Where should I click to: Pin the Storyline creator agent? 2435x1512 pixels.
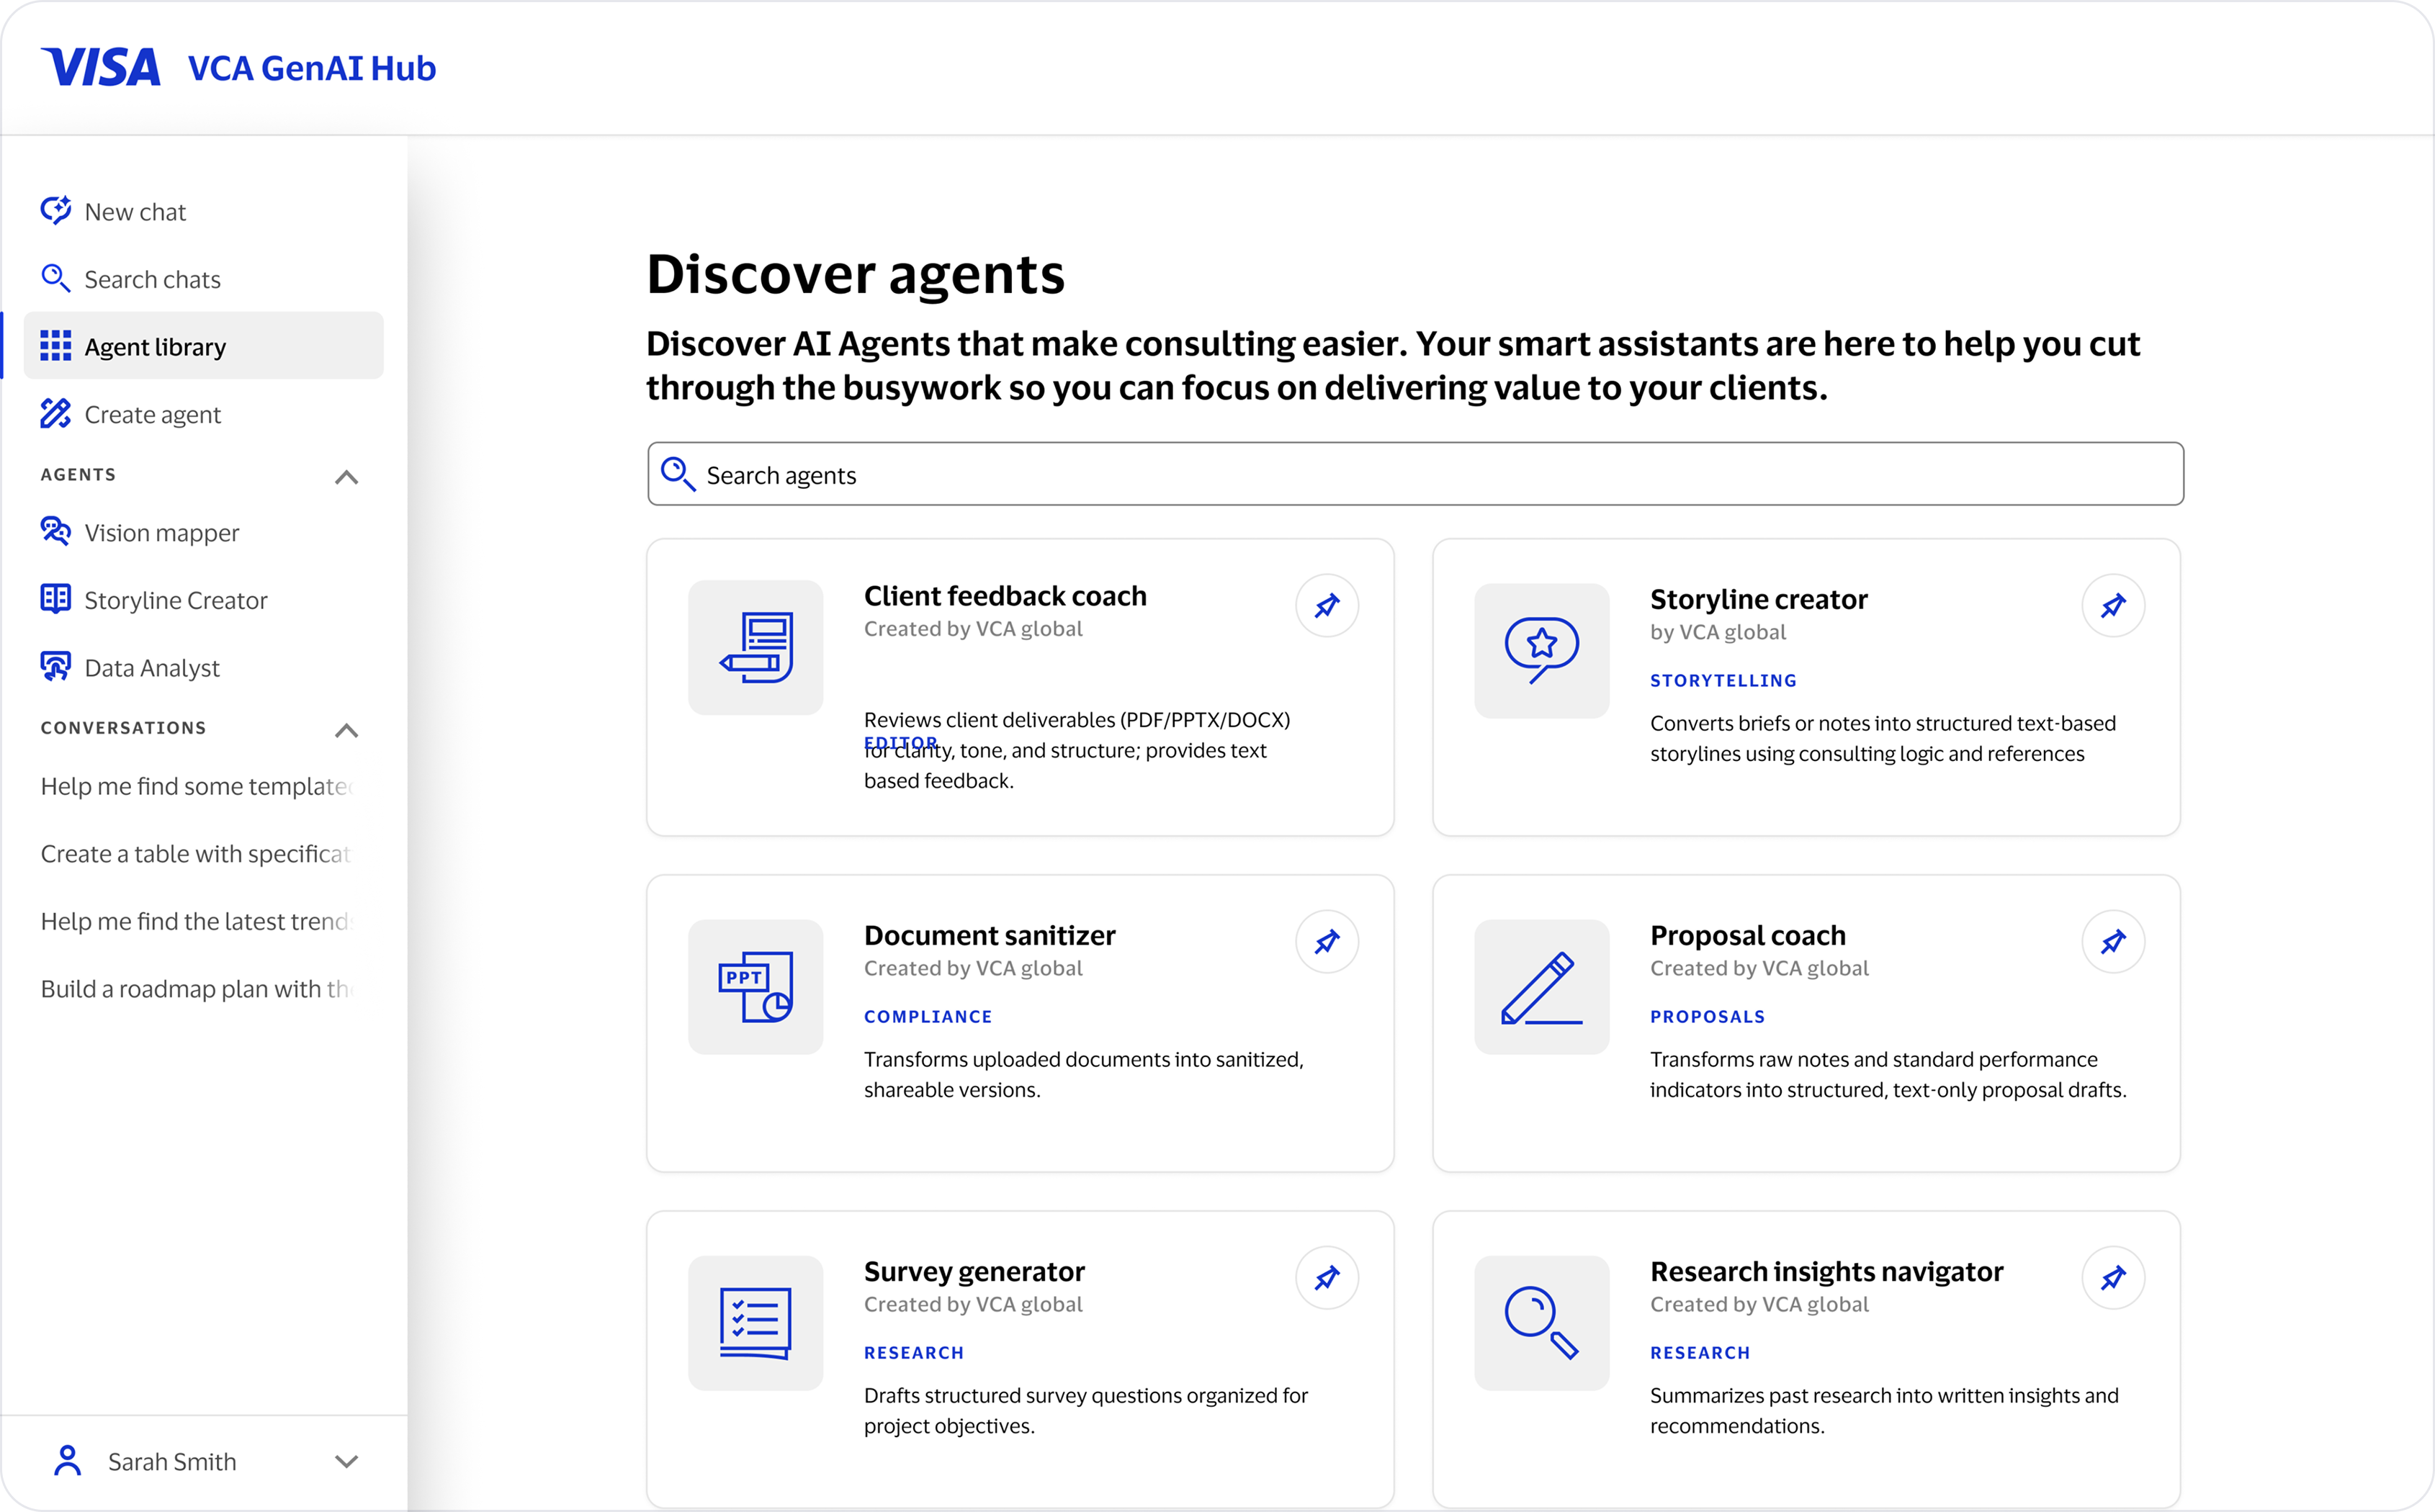point(2113,605)
